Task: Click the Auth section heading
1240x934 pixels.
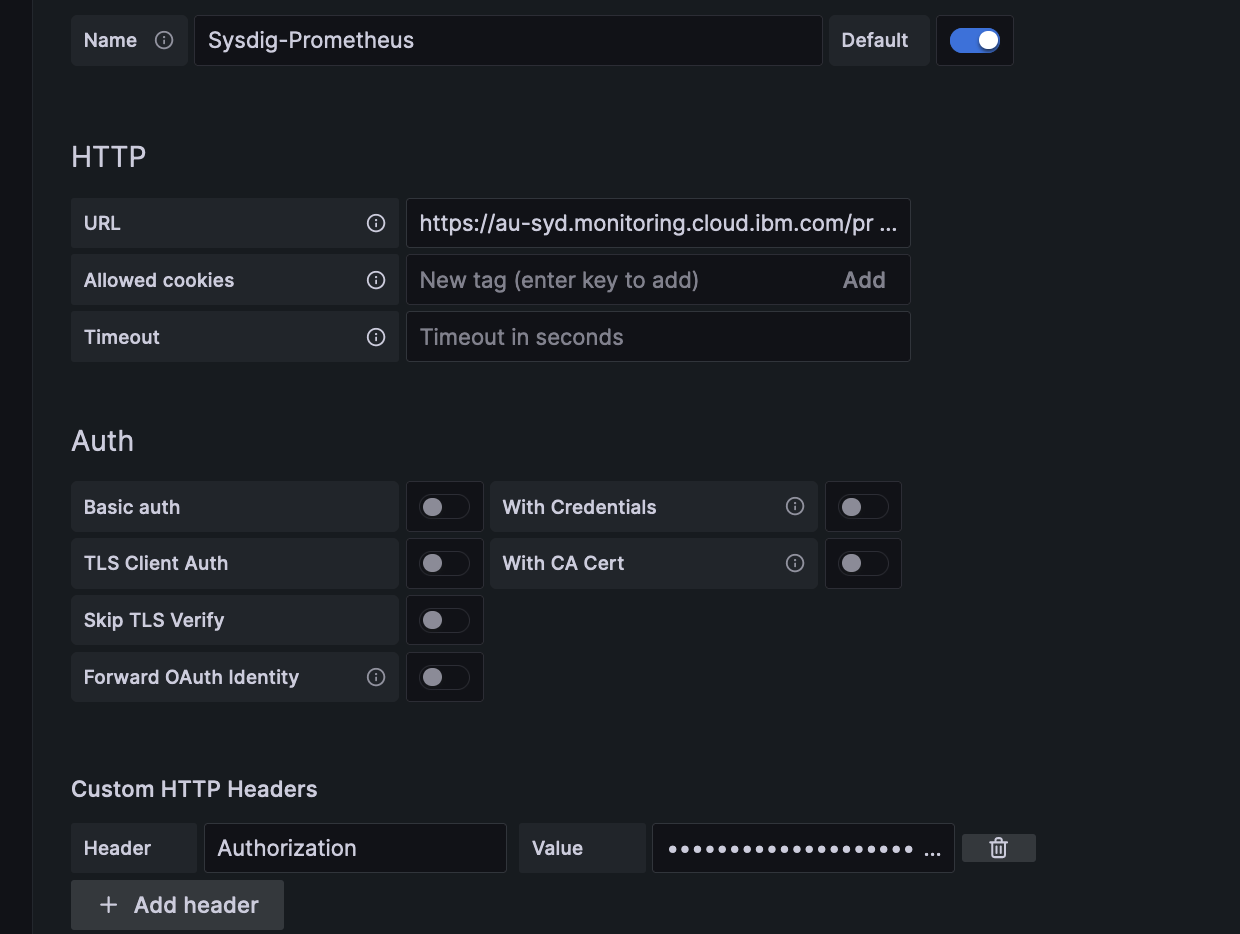Action: (x=102, y=441)
